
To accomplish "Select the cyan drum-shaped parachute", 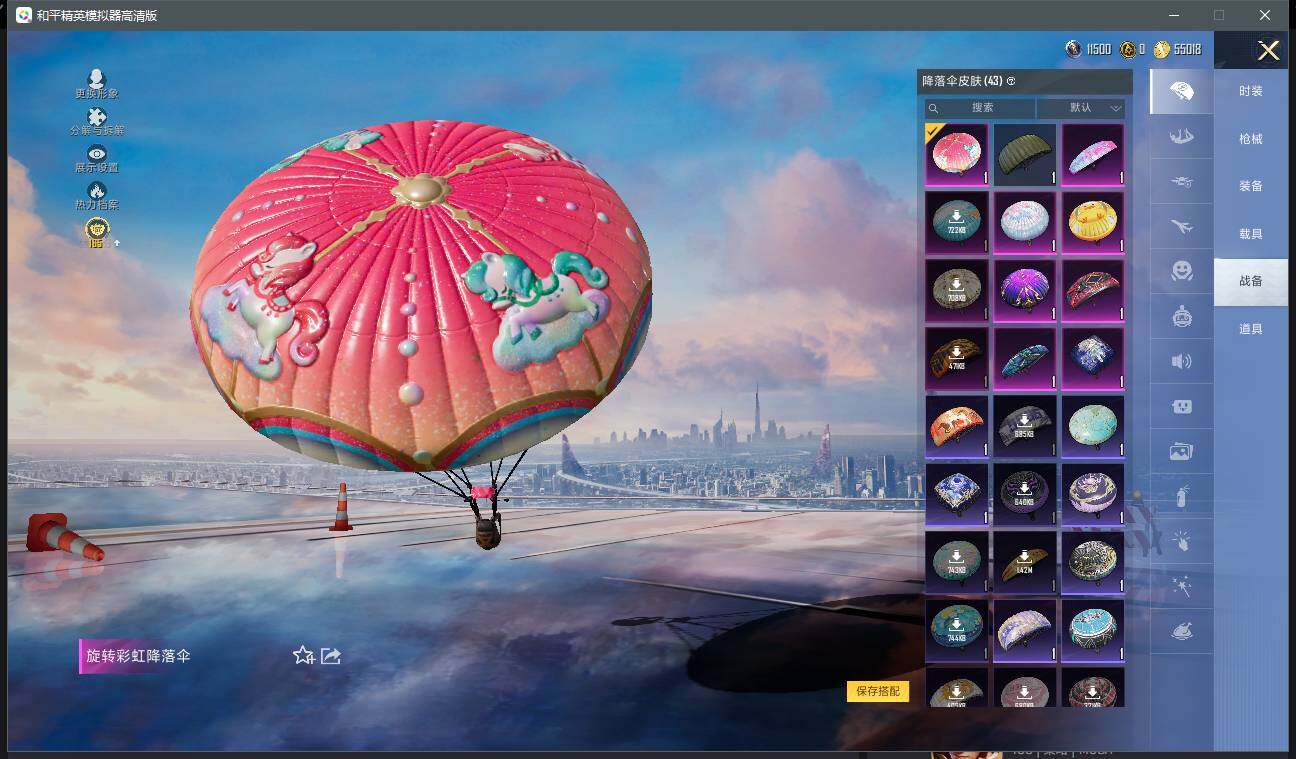I will pos(1093,630).
